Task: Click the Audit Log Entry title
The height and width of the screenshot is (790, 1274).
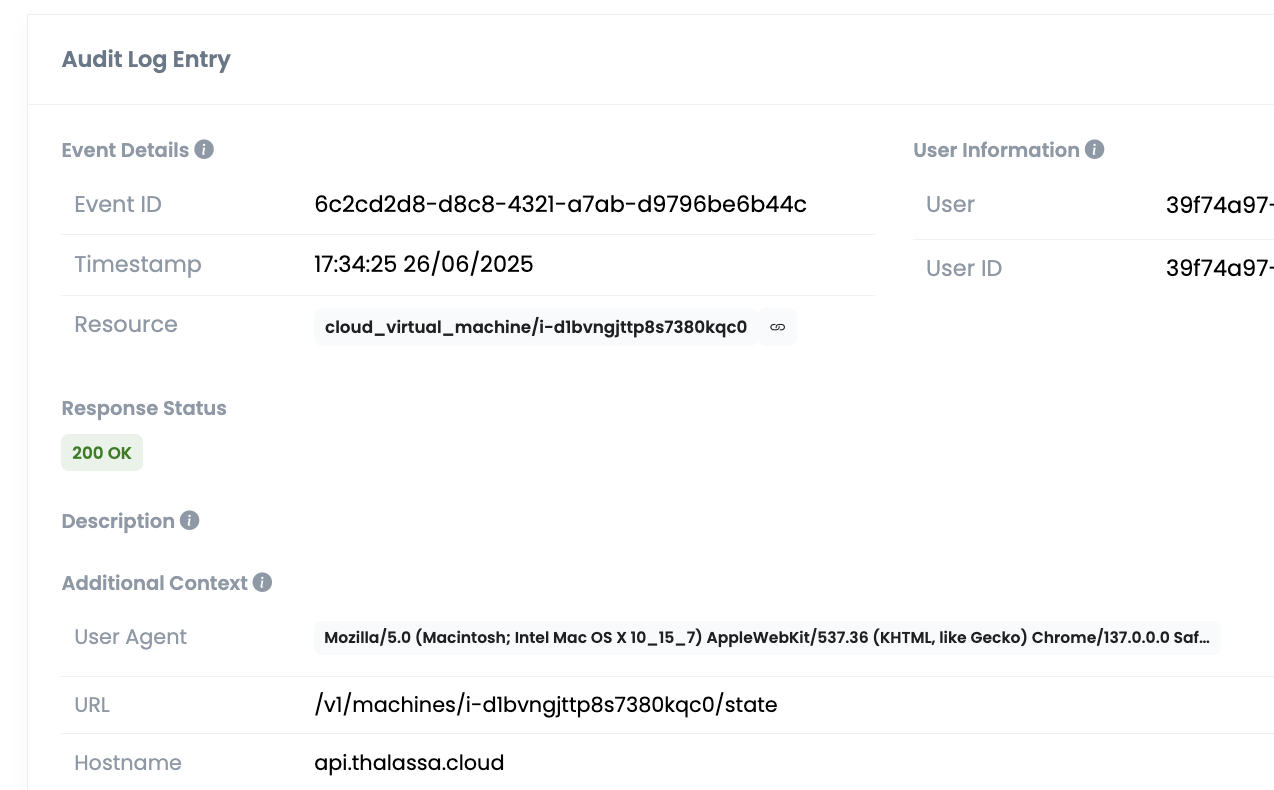Action: [146, 59]
